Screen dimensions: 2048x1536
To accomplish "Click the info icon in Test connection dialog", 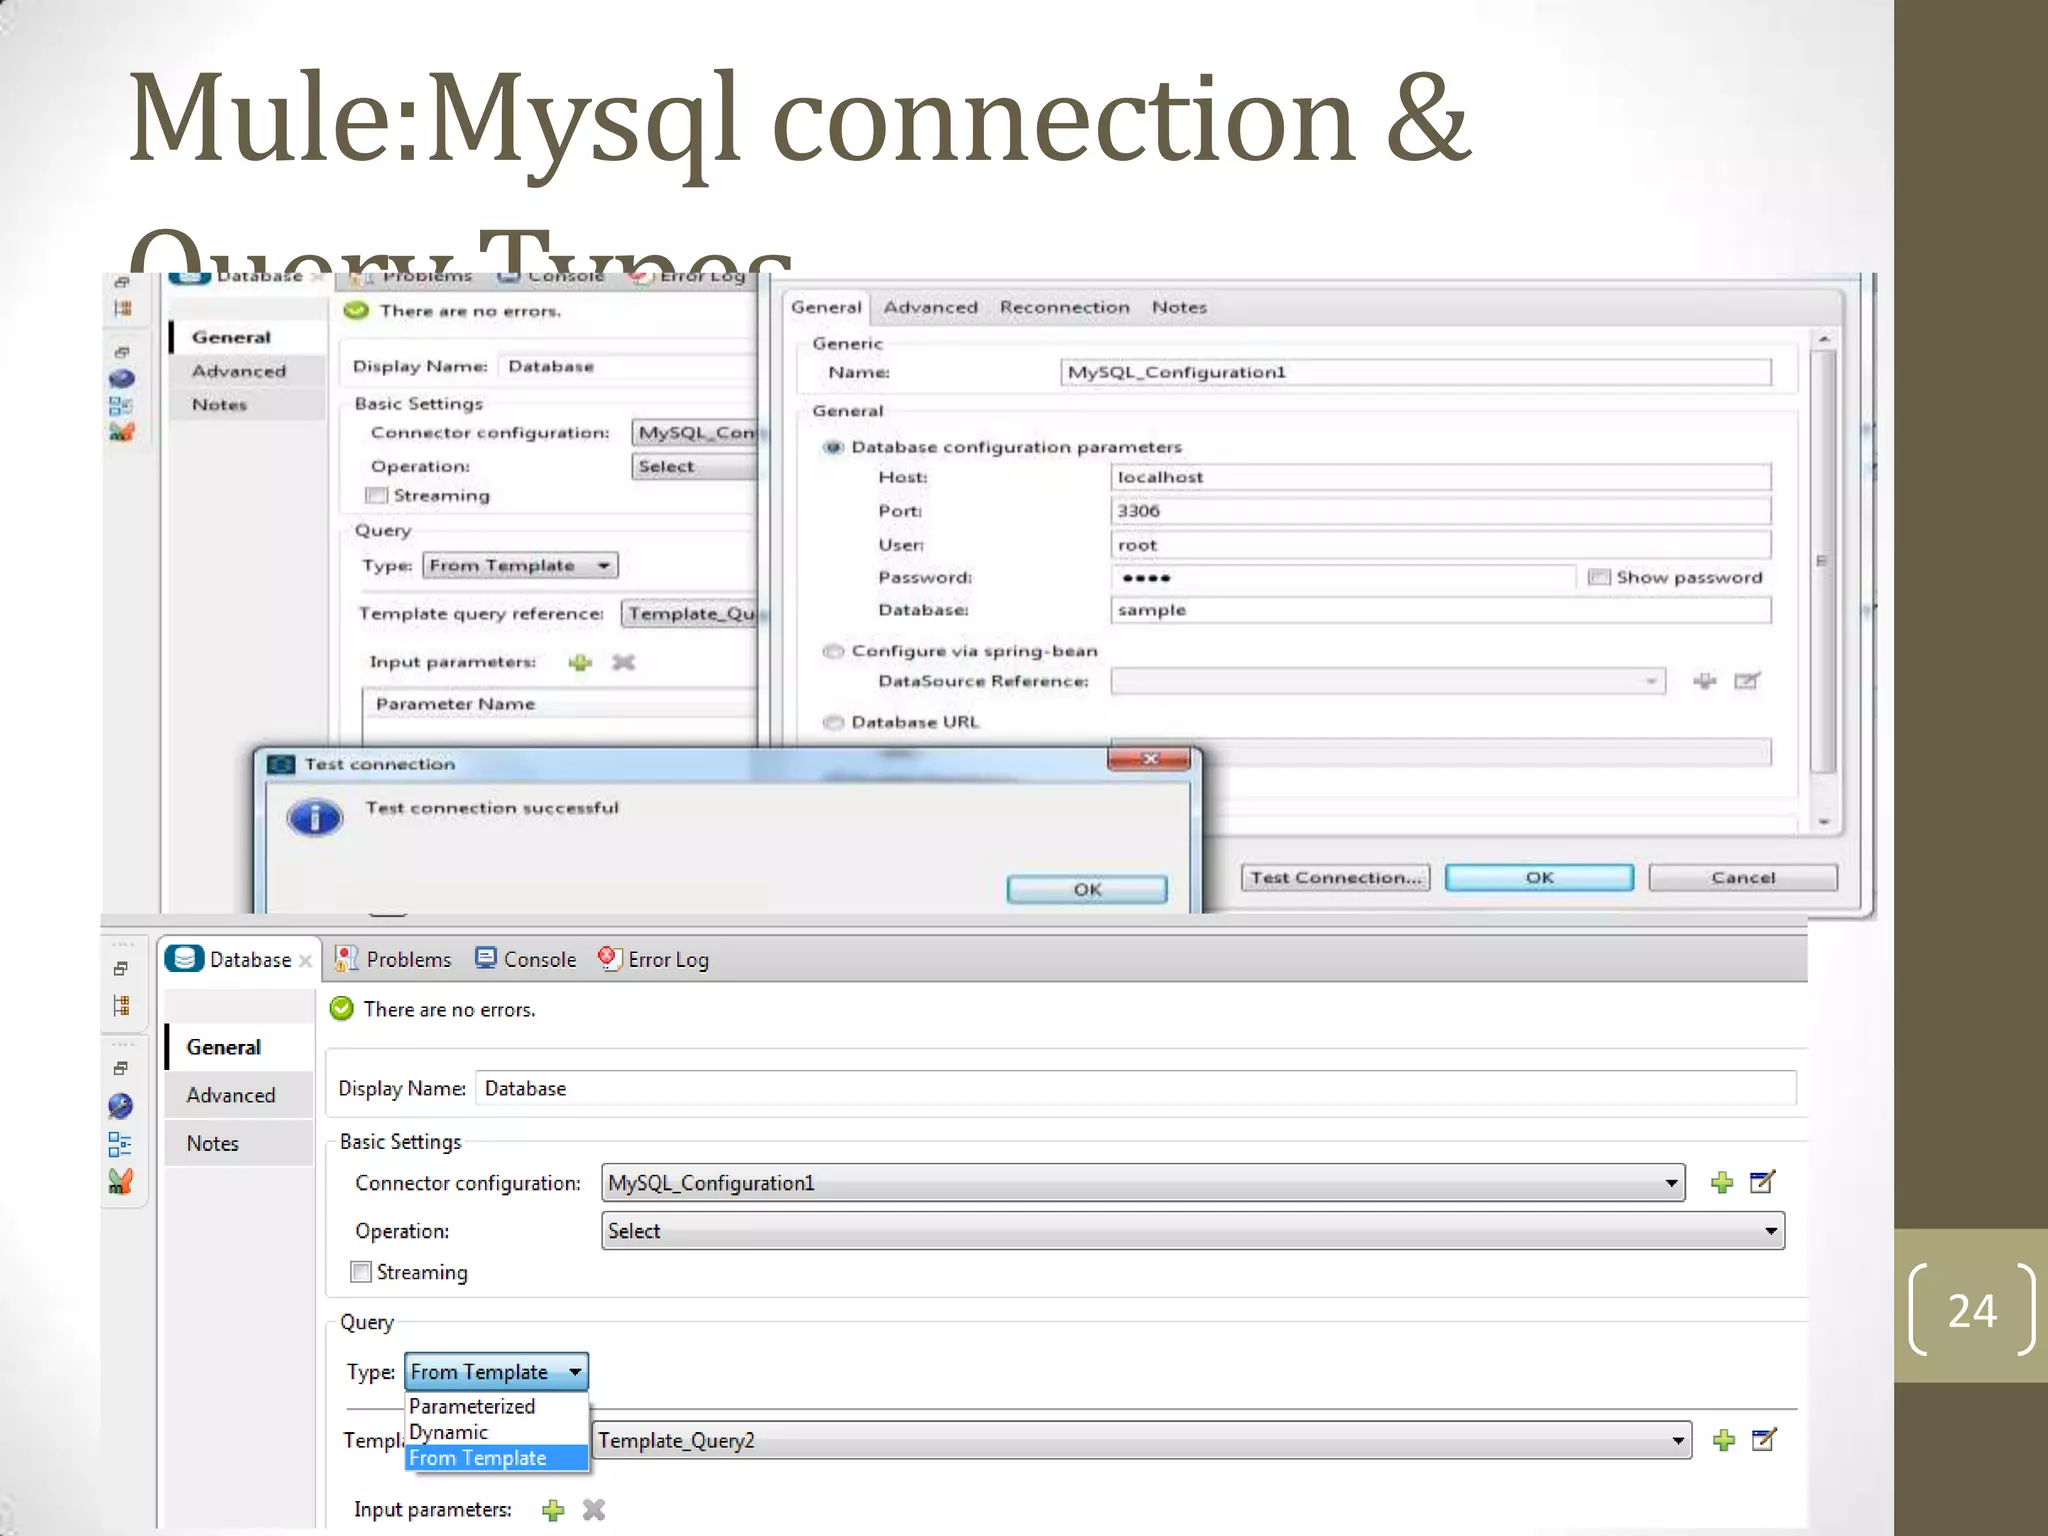I will coord(315,818).
